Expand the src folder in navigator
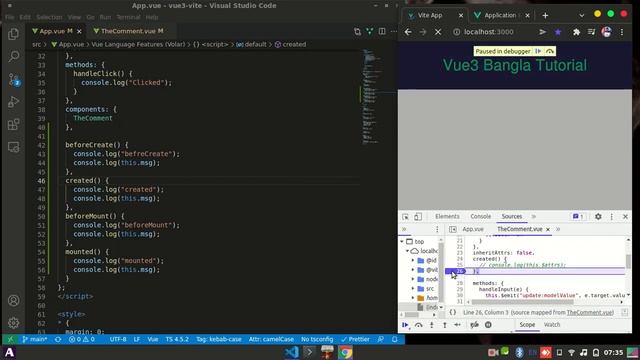The width and height of the screenshot is (640, 360). click(x=413, y=289)
